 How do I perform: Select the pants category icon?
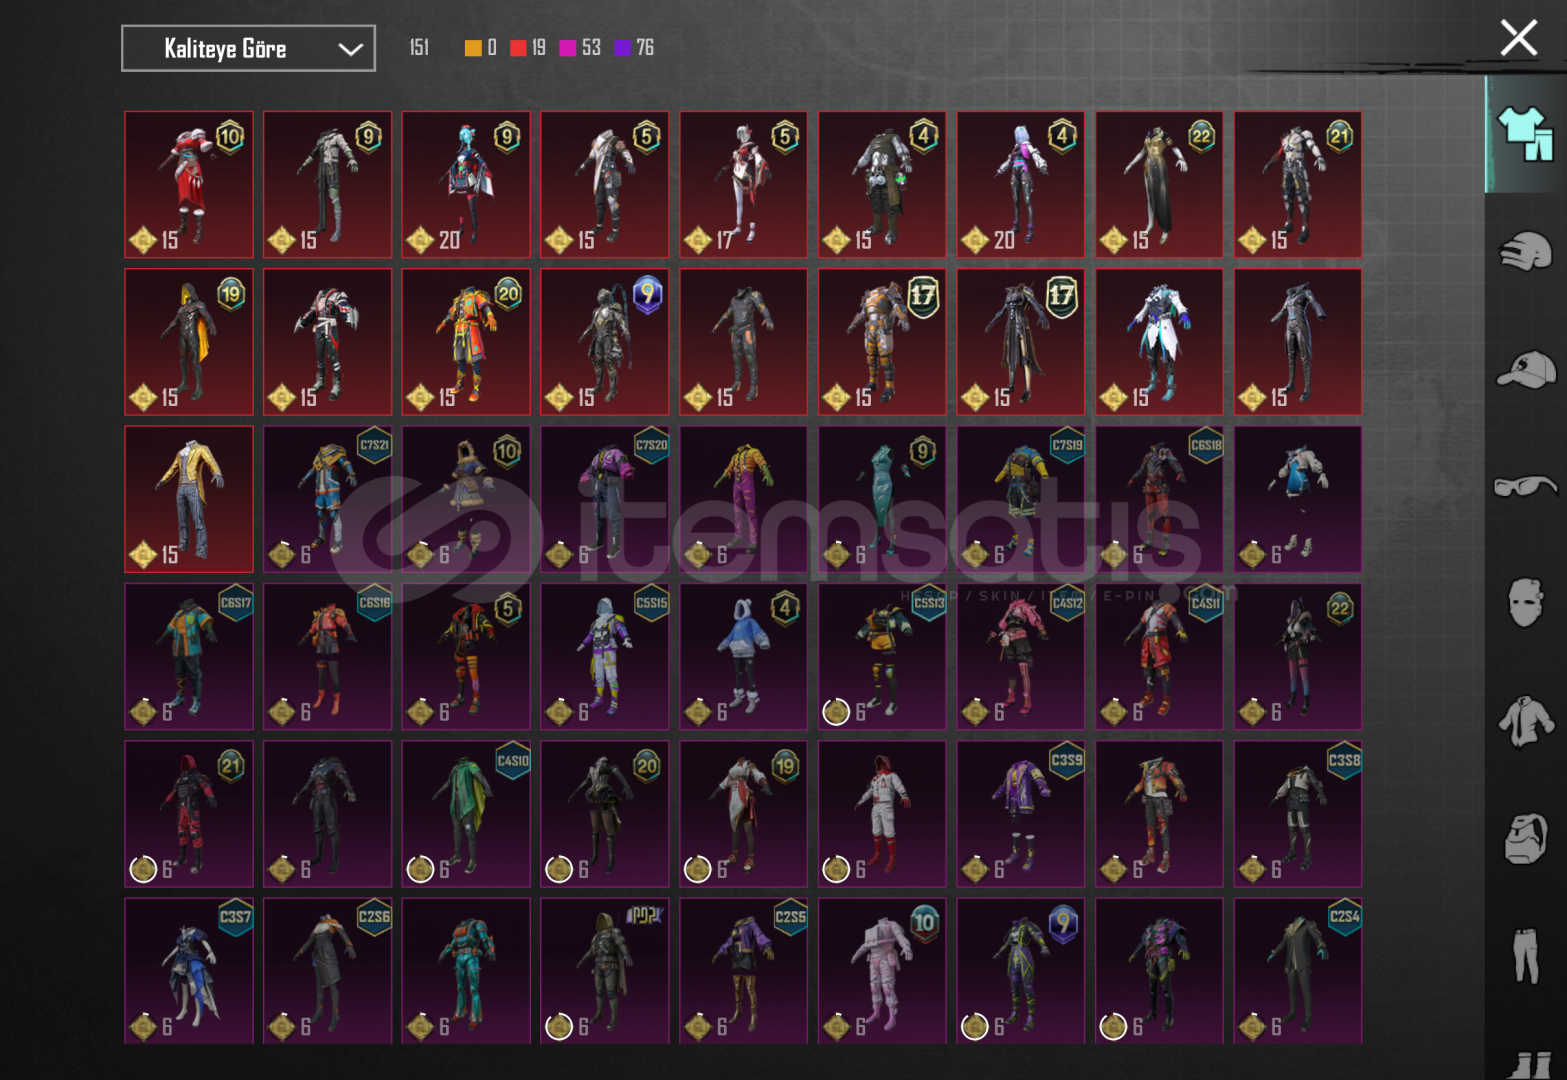[x=1525, y=956]
